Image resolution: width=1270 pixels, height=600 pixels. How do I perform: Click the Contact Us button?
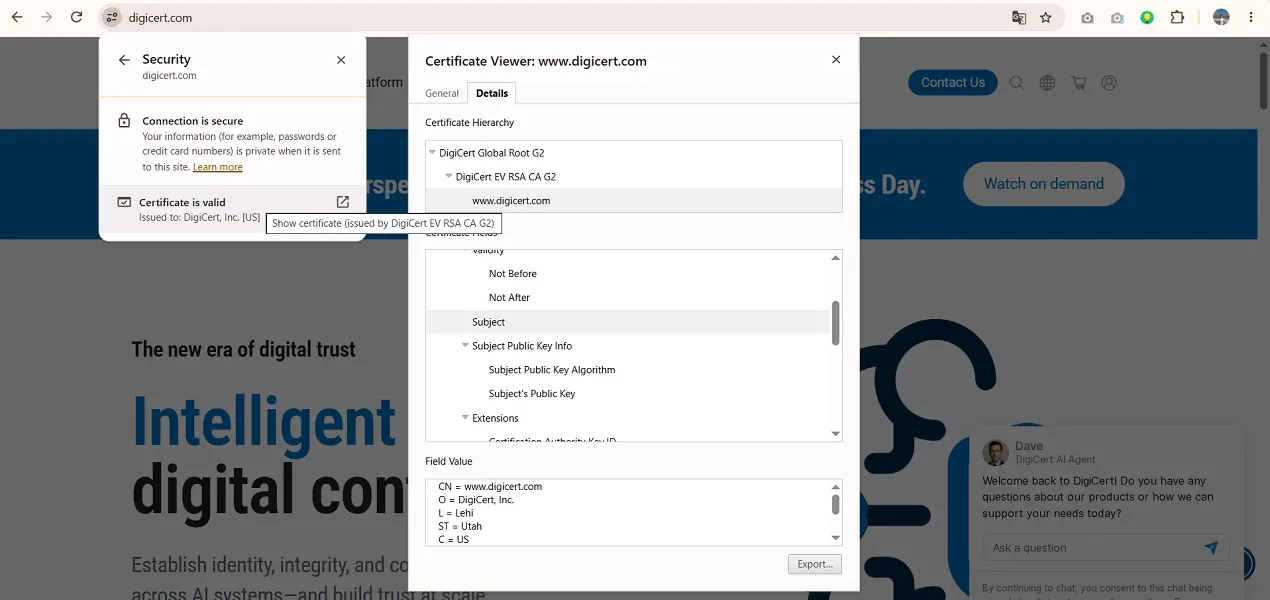[x=953, y=83]
